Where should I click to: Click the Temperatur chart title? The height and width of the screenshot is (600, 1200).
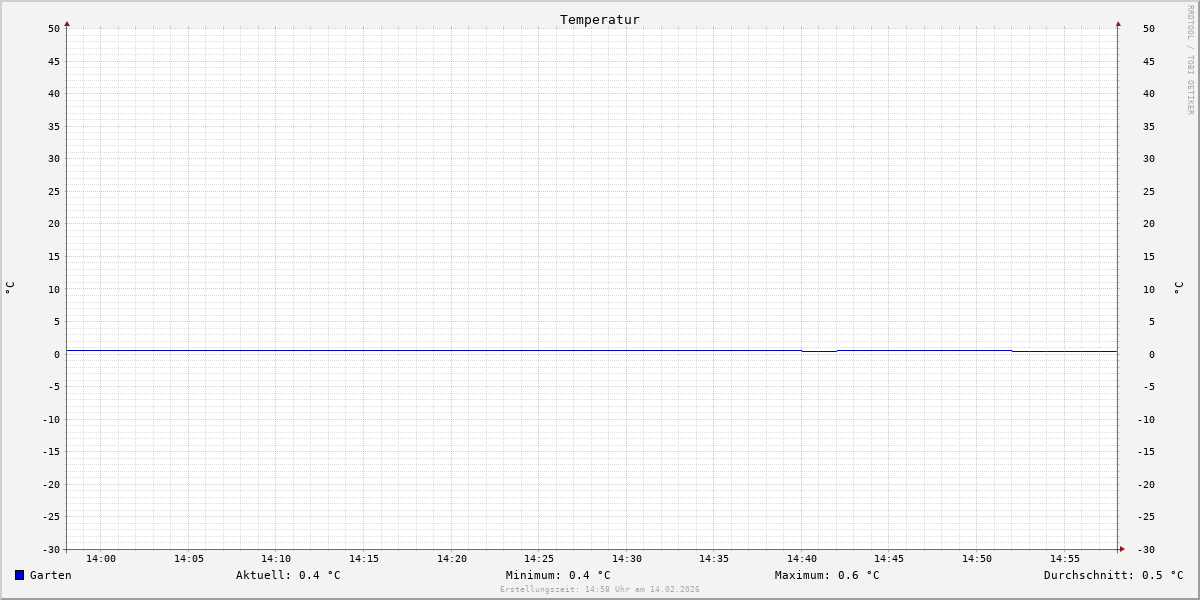click(x=600, y=19)
